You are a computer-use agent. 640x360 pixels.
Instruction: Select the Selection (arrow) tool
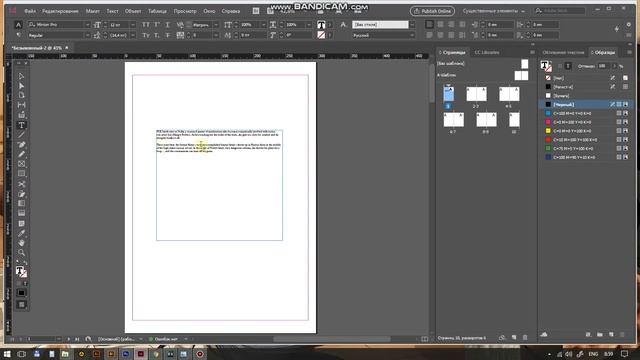coord(21,76)
